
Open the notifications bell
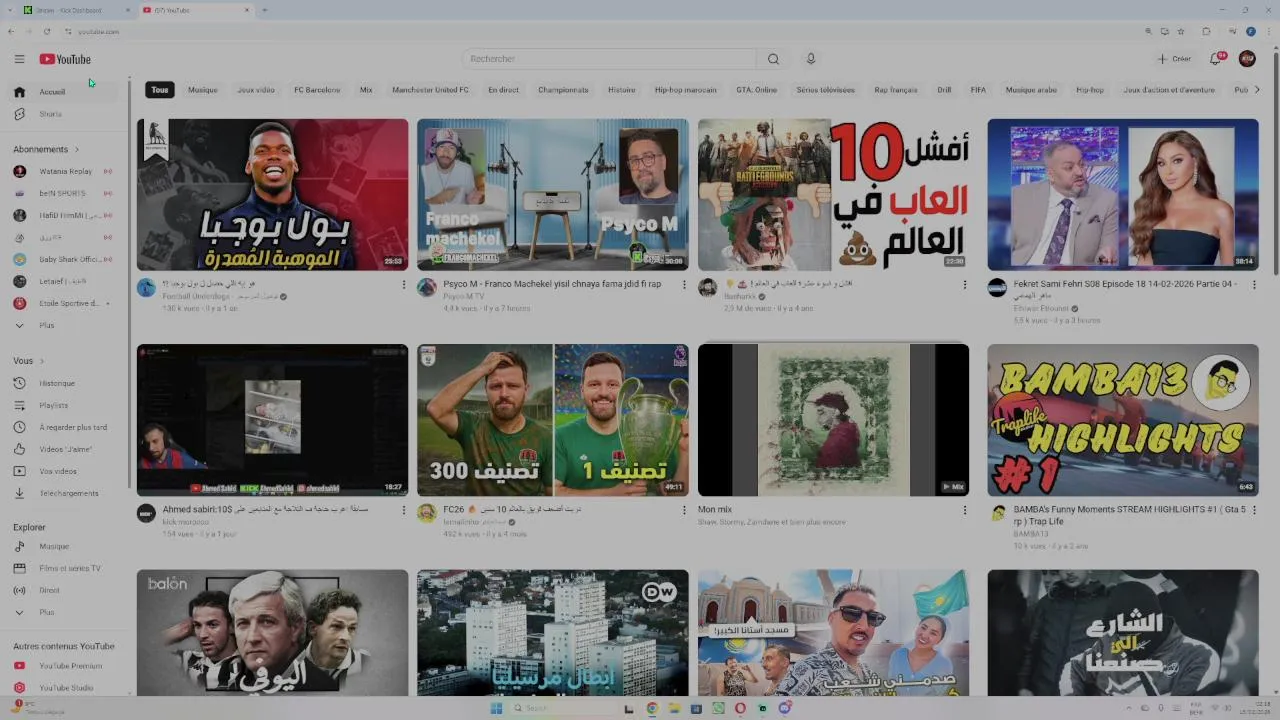click(x=1216, y=59)
